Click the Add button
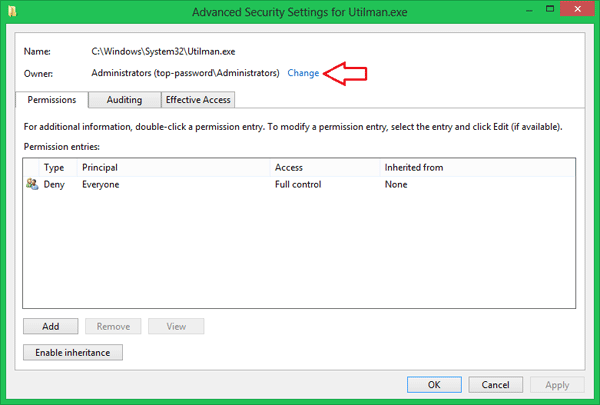600x405 pixels. point(51,327)
